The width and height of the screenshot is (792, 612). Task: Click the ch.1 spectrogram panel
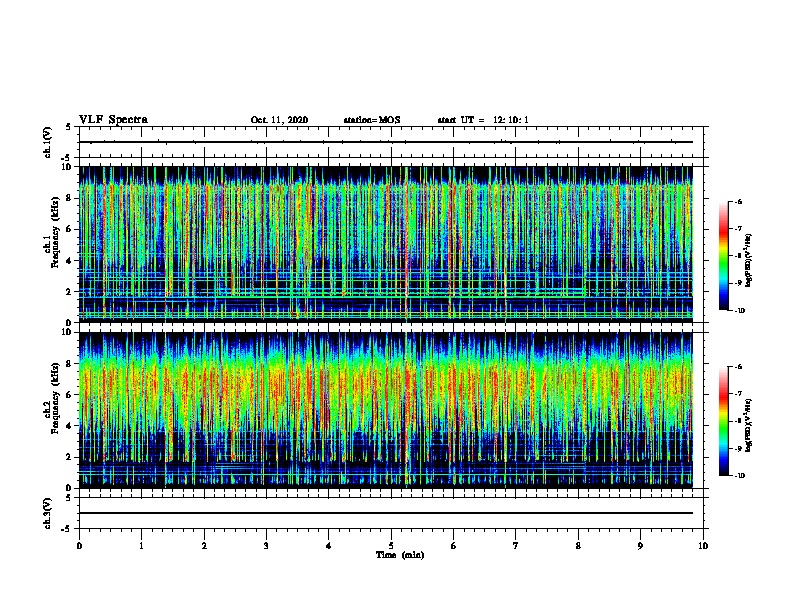(386, 244)
